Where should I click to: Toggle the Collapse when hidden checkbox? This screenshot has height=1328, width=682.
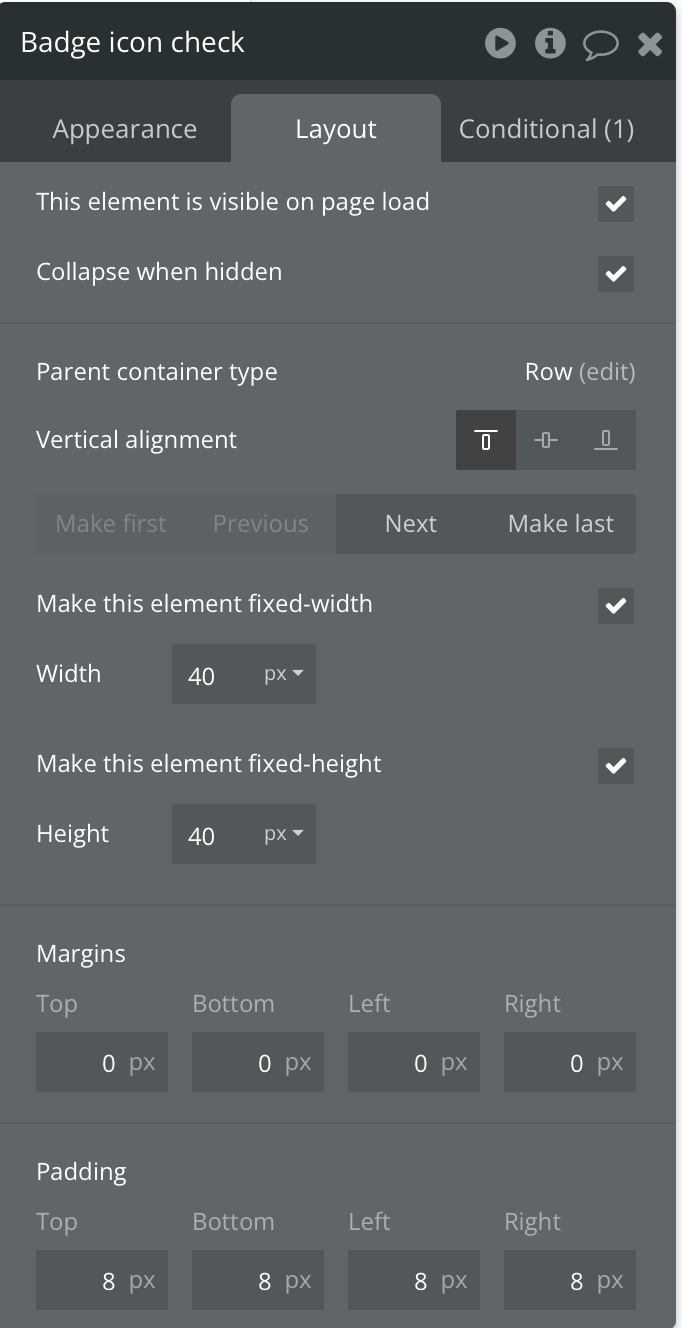616,273
